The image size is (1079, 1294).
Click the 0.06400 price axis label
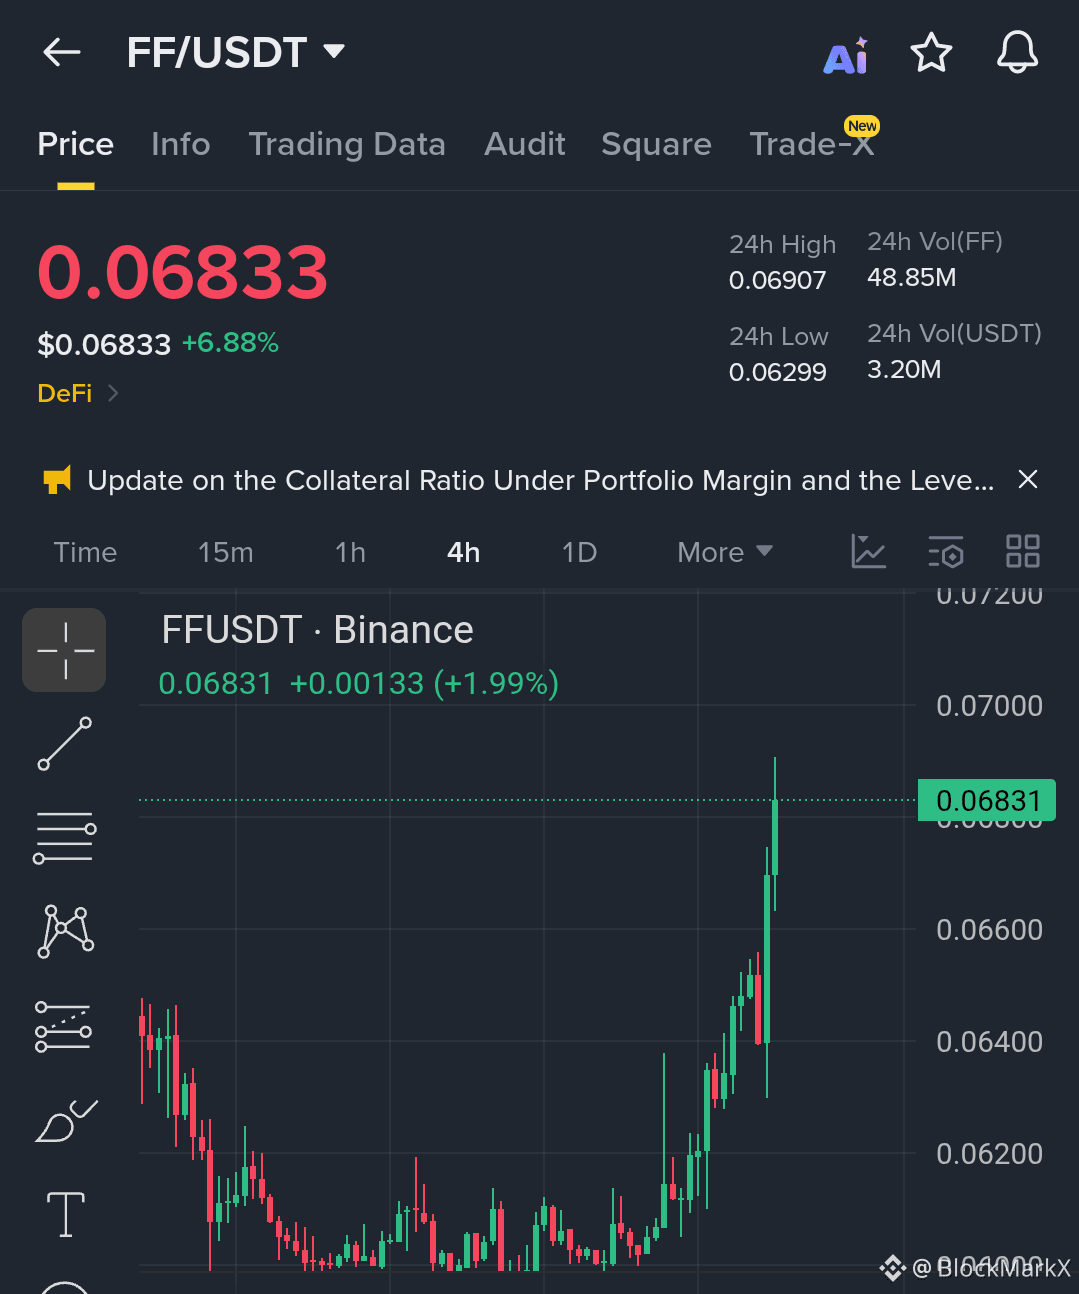tap(989, 1042)
